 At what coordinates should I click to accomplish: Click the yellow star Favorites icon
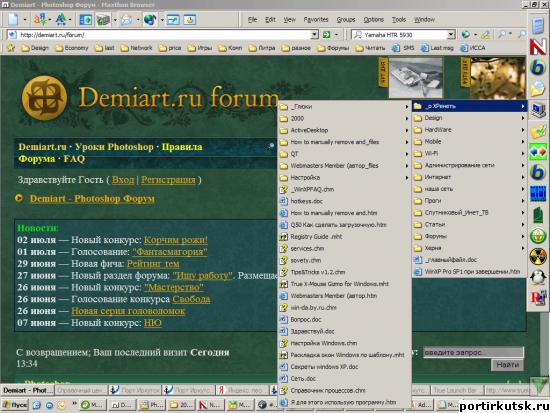[x=11, y=48]
